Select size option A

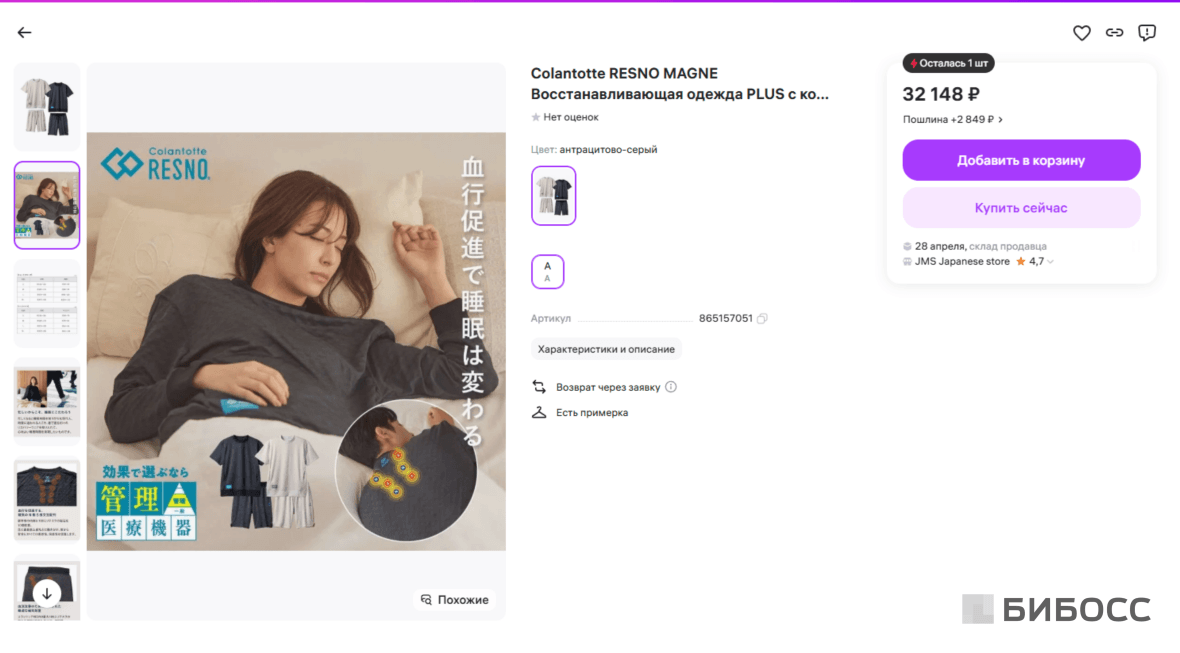pos(547,272)
